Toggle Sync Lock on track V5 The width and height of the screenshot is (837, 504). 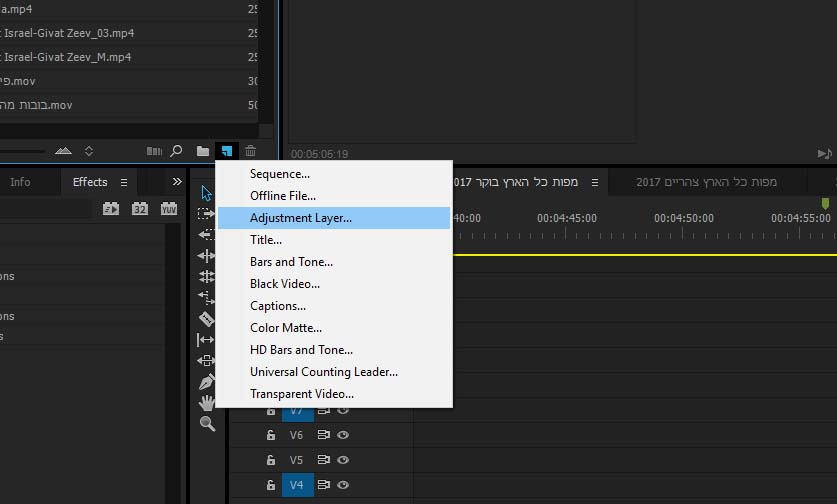323,460
